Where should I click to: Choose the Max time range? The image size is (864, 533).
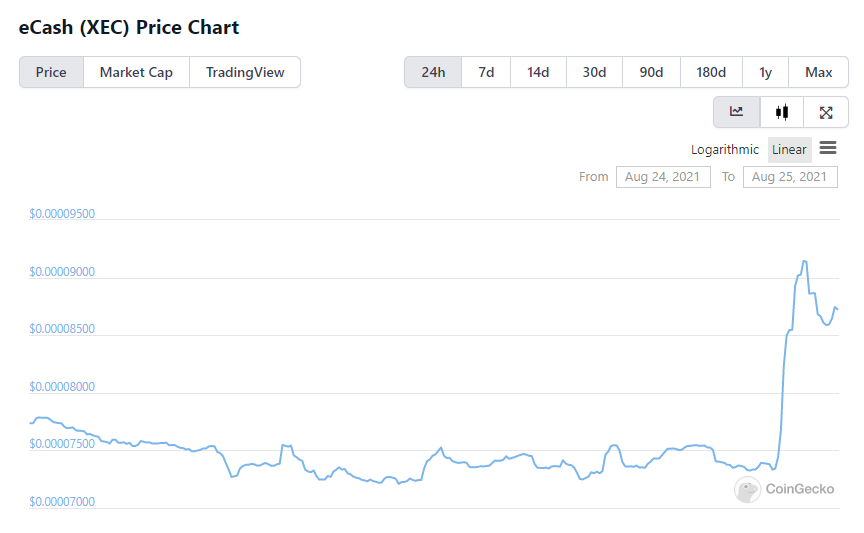click(x=818, y=72)
